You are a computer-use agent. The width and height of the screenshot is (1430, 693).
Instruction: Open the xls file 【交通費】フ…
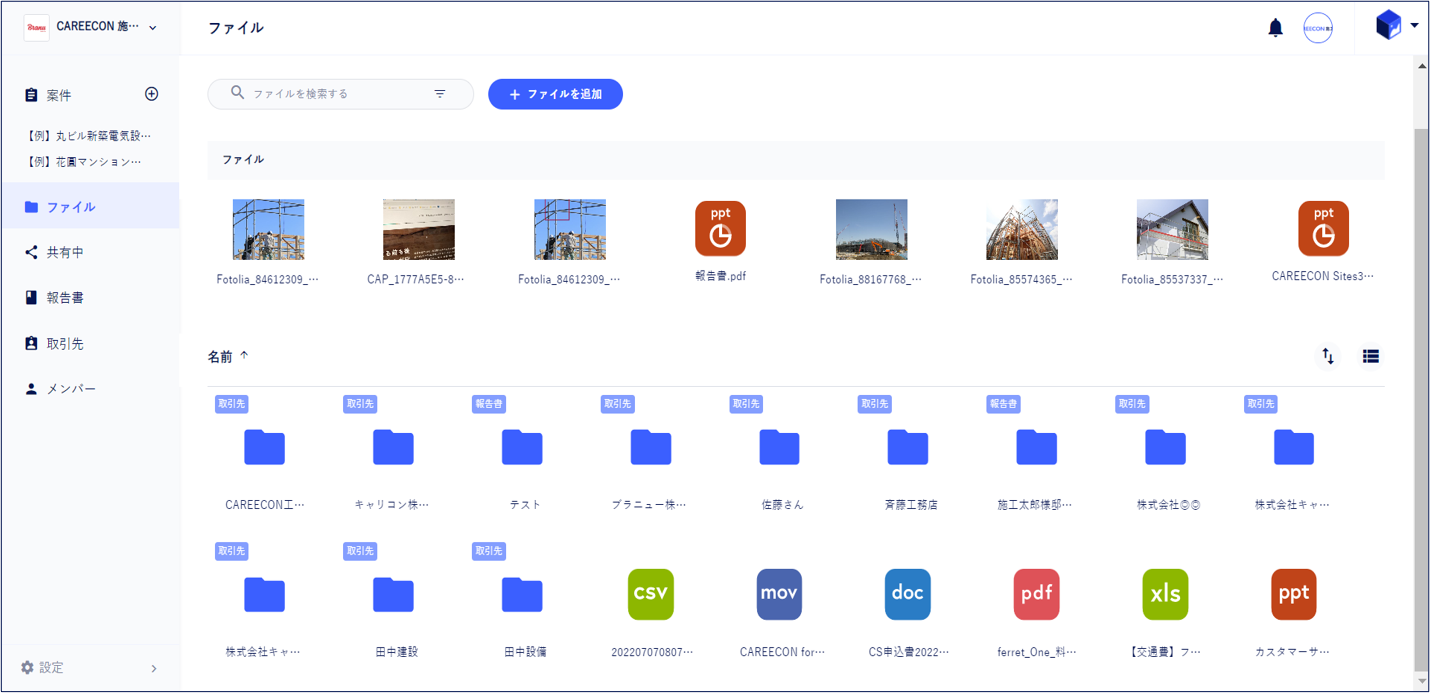[1166, 594]
